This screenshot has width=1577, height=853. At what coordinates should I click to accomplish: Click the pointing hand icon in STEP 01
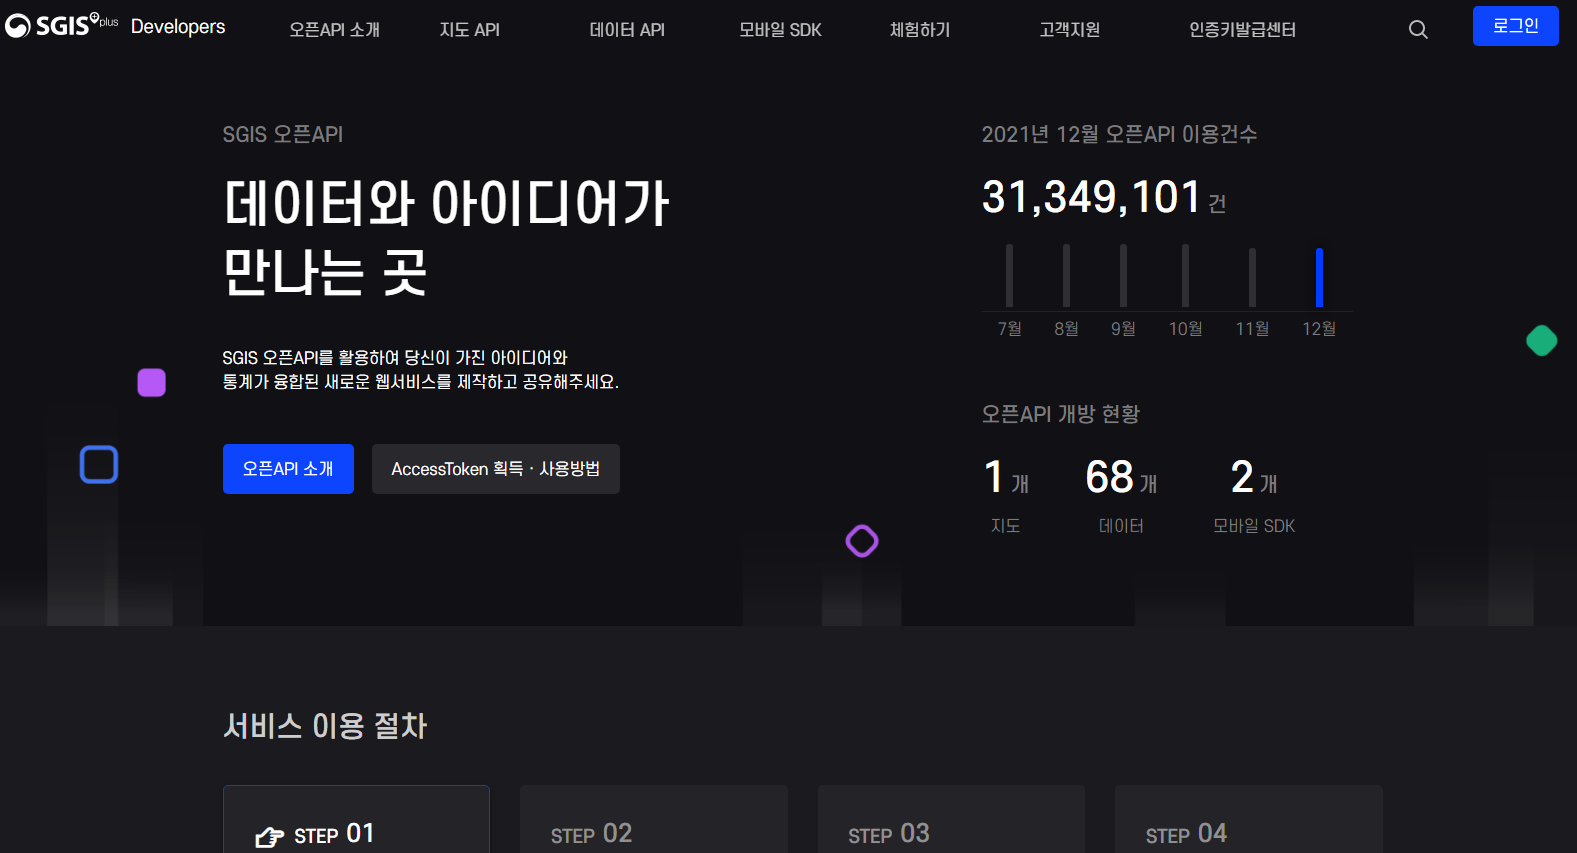pyautogui.click(x=269, y=836)
